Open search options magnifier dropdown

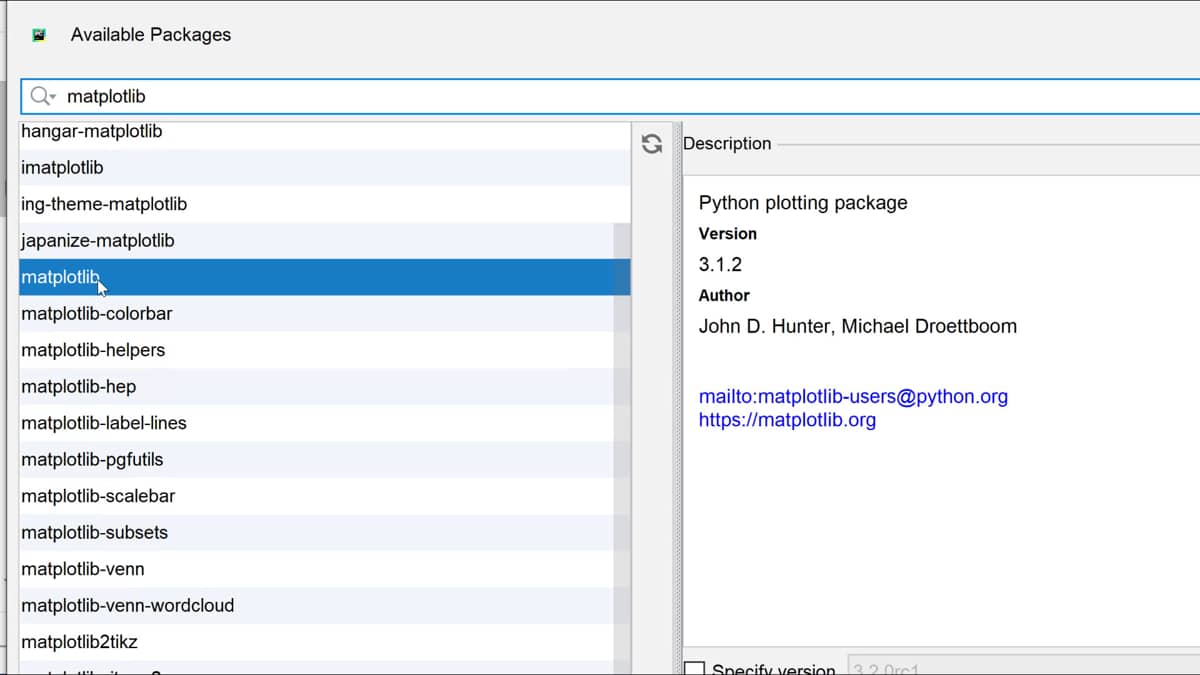pos(43,96)
